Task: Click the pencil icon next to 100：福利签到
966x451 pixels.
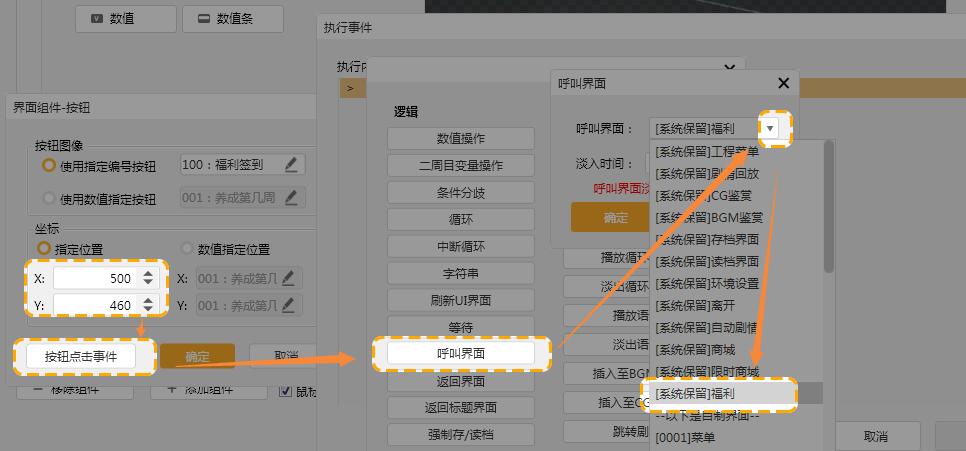Action: click(x=291, y=165)
